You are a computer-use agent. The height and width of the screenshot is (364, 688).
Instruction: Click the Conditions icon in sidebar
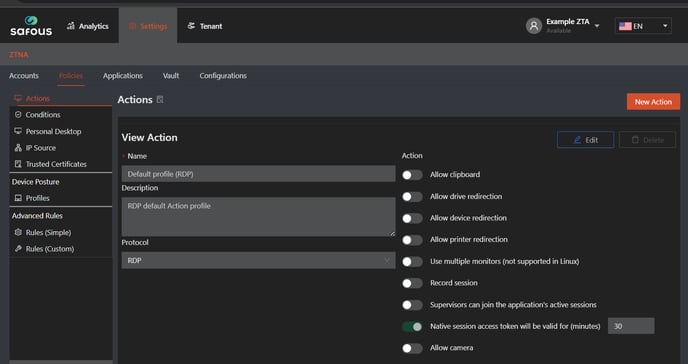18,114
